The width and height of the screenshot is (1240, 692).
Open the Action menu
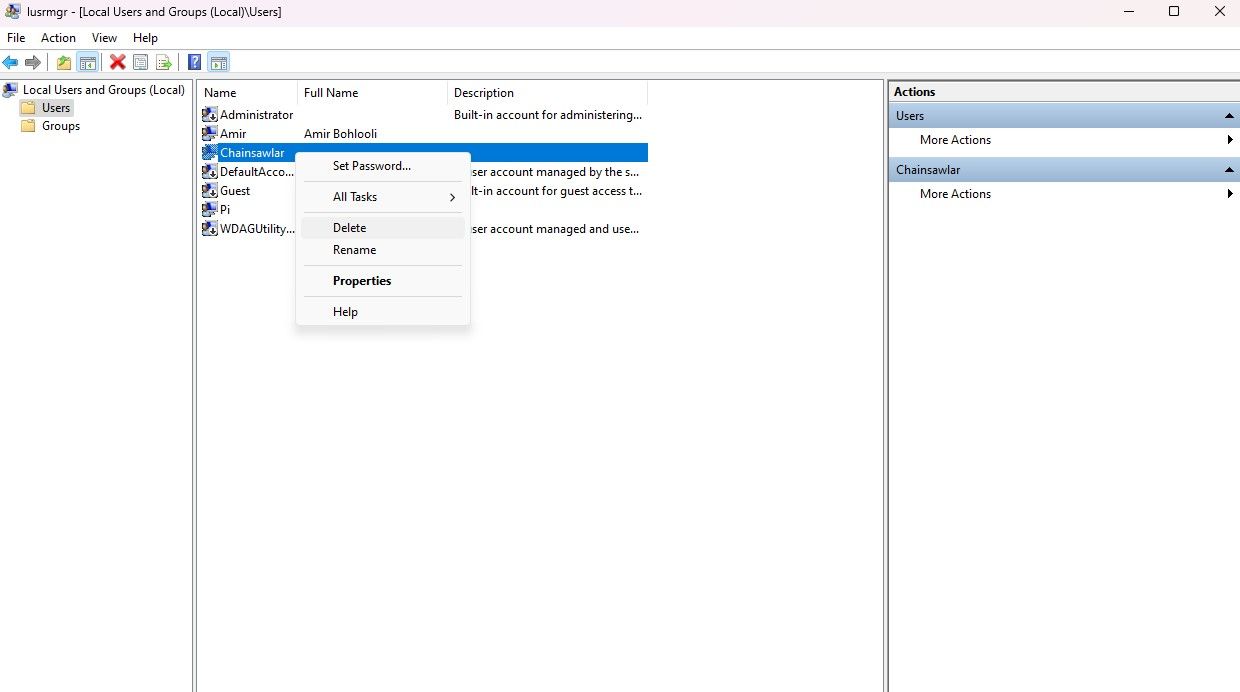coord(58,37)
